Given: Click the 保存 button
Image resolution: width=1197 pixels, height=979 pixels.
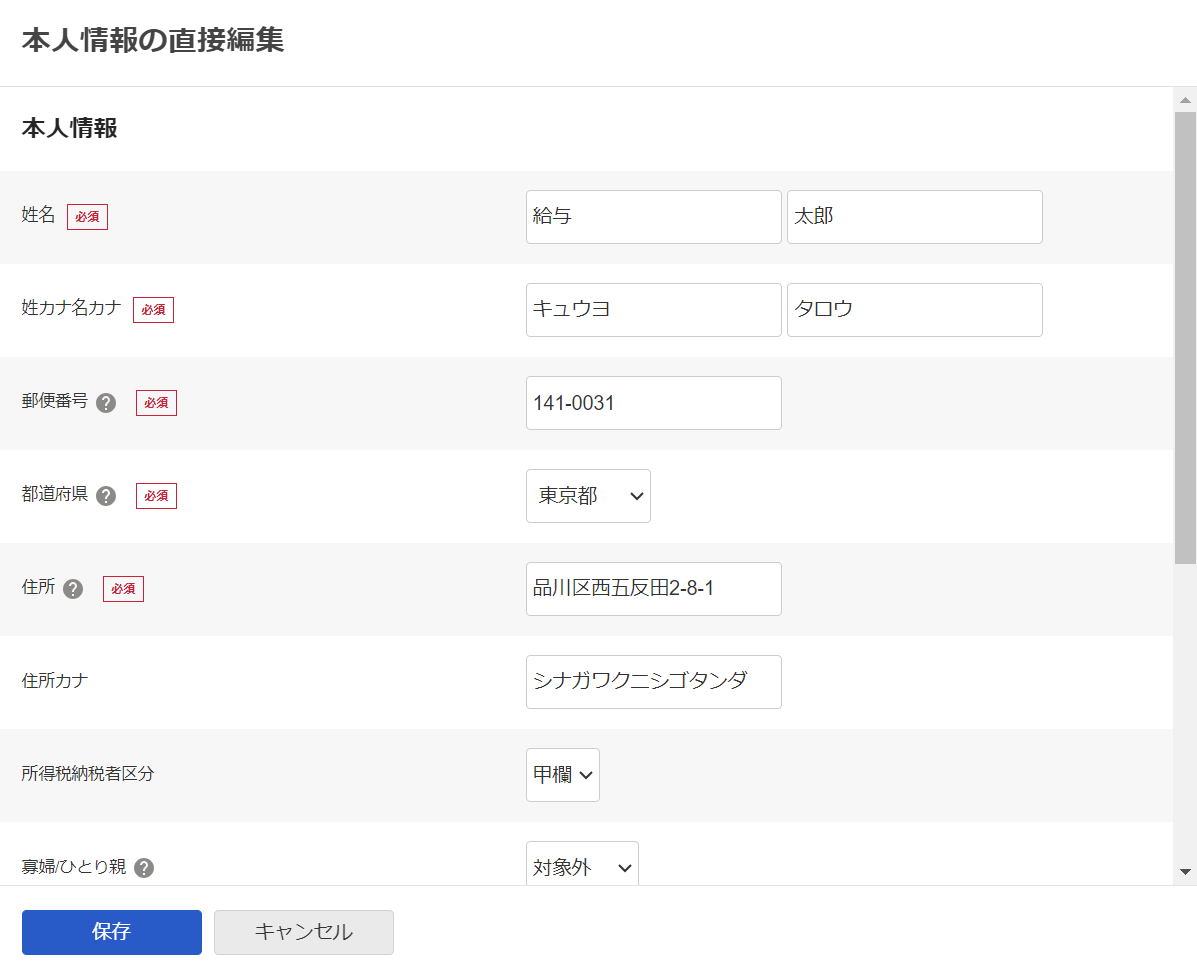Looking at the screenshot, I should (112, 932).
